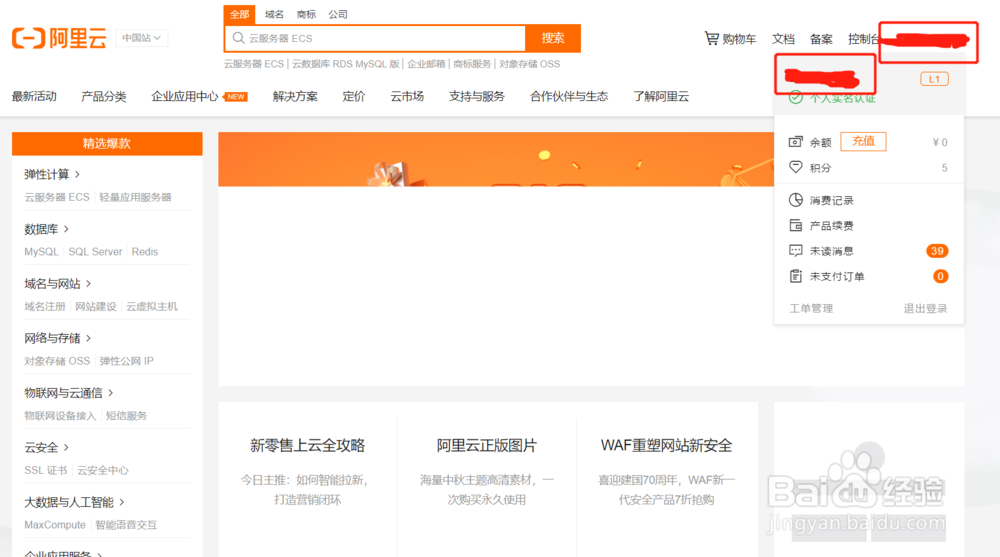The height and width of the screenshot is (557, 1000).
Task: Open the 文档 link
Action: [x=783, y=39]
